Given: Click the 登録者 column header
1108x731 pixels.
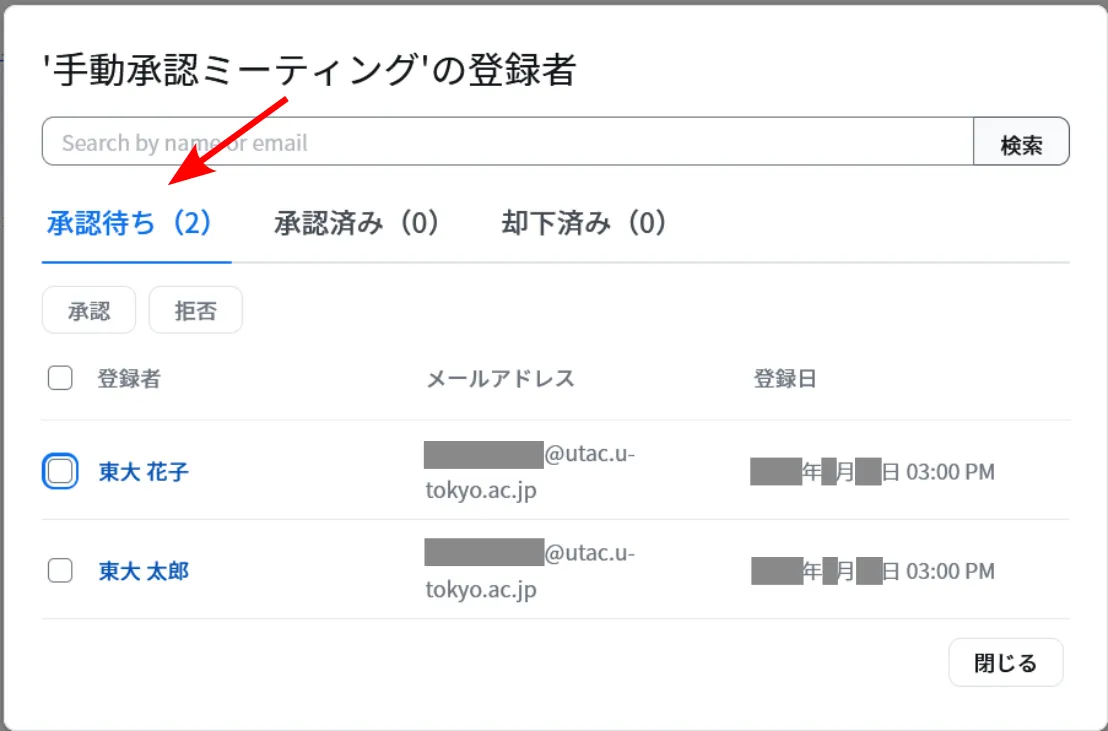Looking at the screenshot, I should coord(128,379).
